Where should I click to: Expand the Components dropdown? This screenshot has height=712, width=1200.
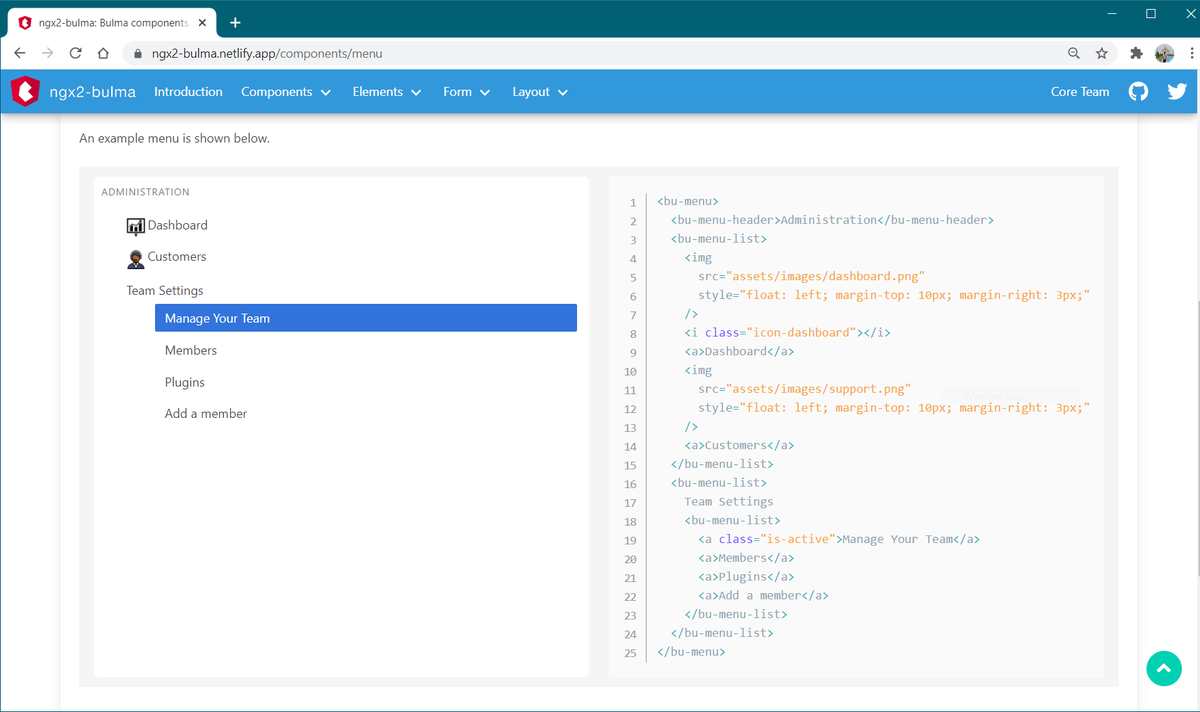coord(286,91)
